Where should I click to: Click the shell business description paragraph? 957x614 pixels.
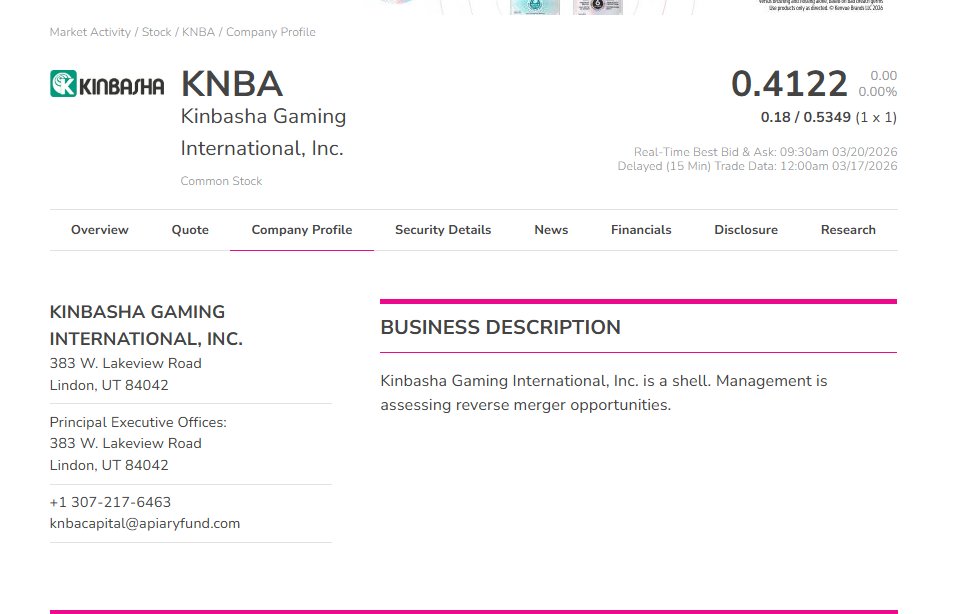(604, 393)
